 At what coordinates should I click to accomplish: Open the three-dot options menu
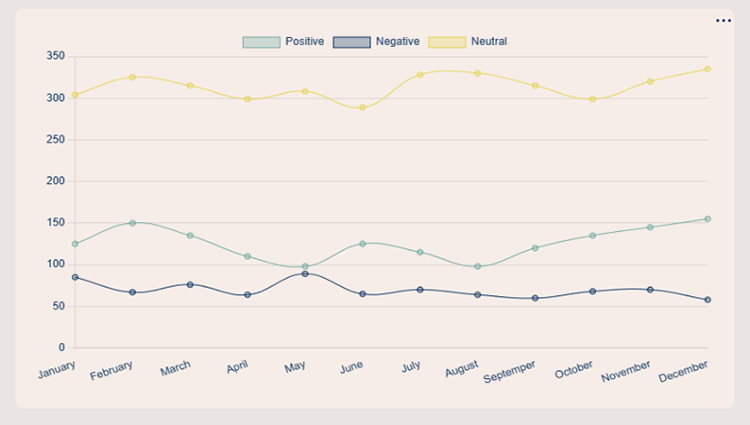724,21
